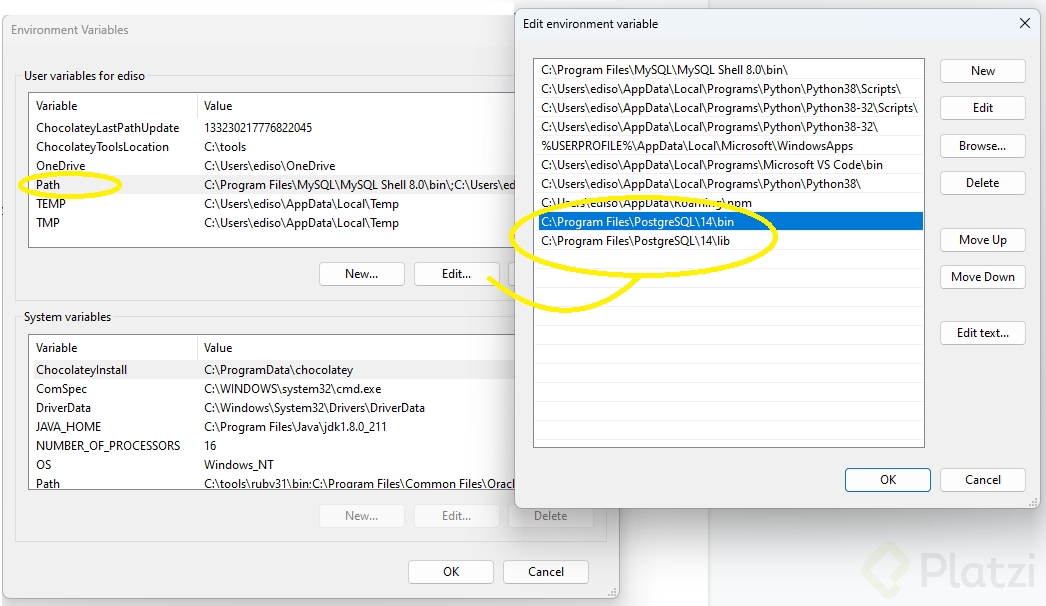
Task: Select ChocolateyToolsLocation in user variables
Action: (x=102, y=147)
